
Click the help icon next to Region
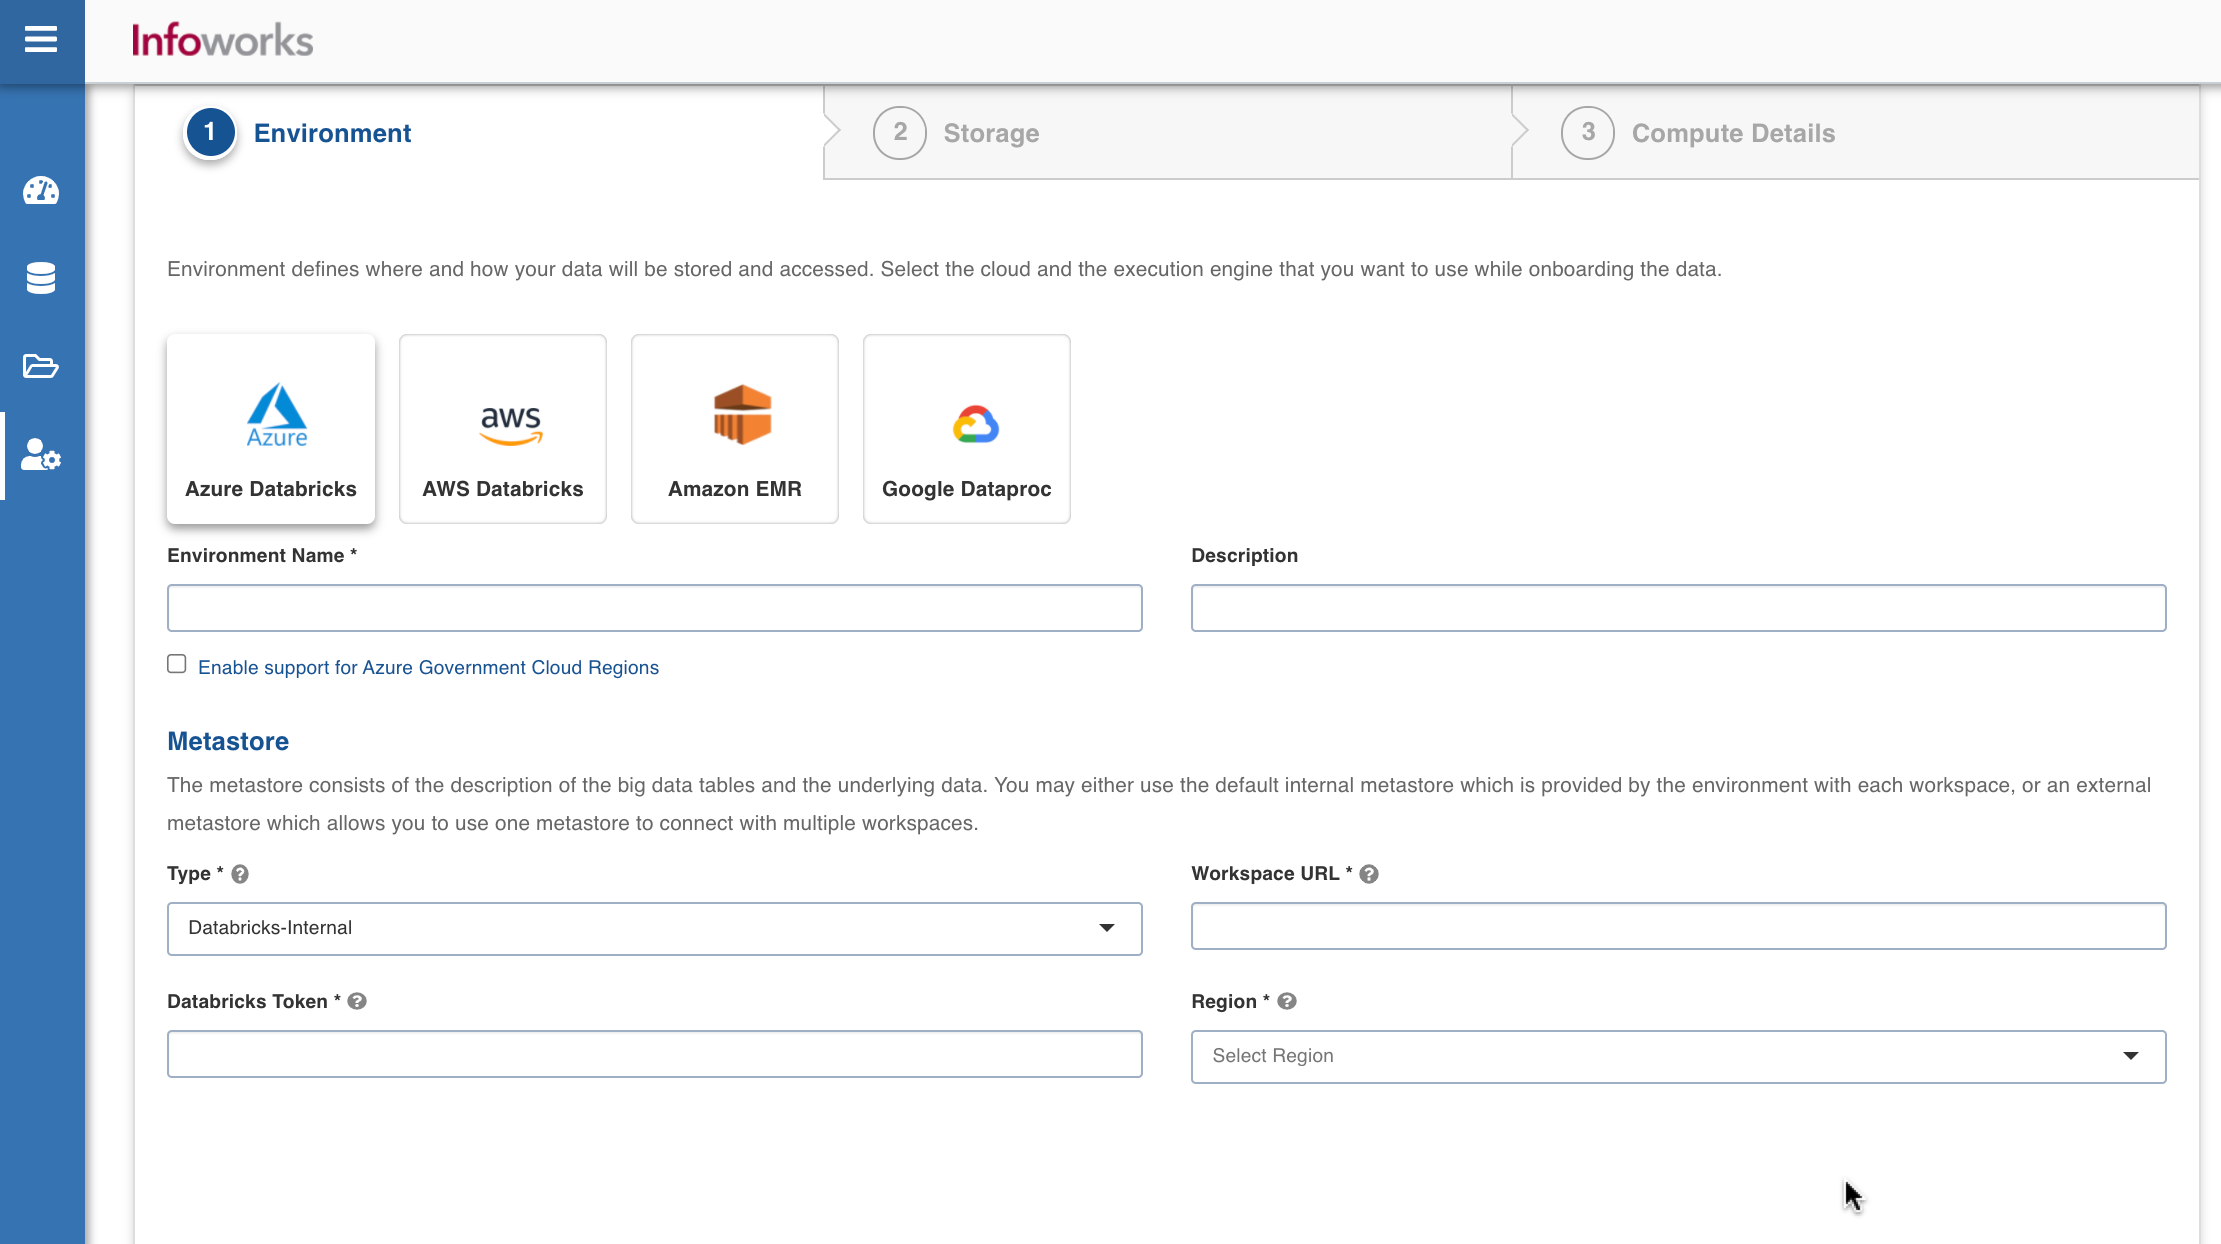pos(1287,1001)
